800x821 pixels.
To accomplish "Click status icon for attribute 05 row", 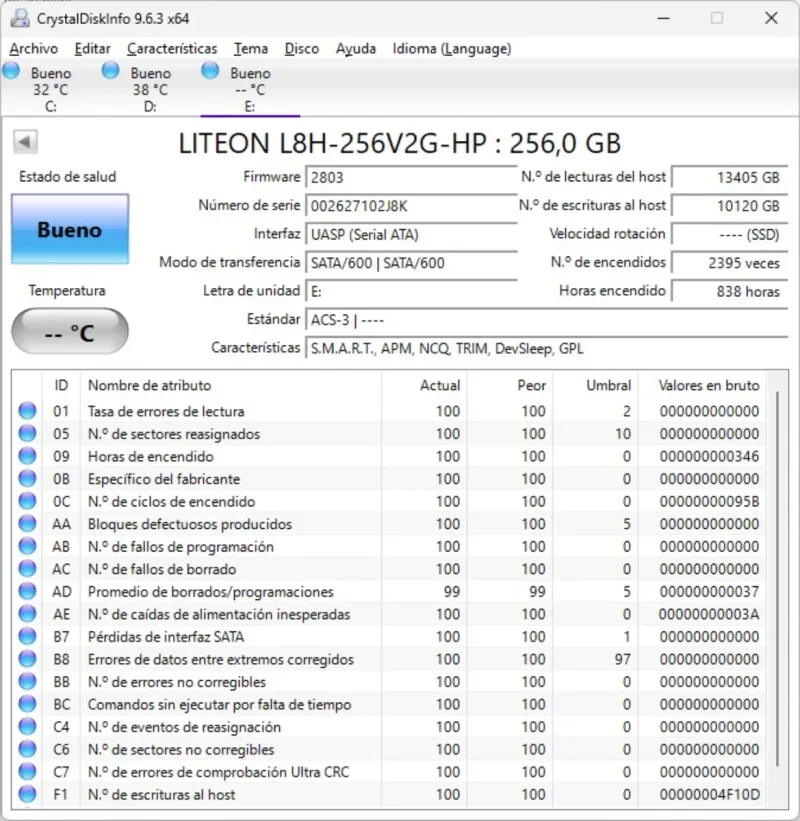I will 27,434.
